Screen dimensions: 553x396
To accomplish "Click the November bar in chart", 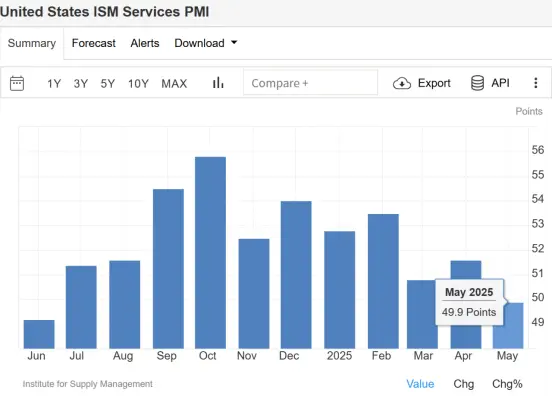I will pyautogui.click(x=254, y=294).
